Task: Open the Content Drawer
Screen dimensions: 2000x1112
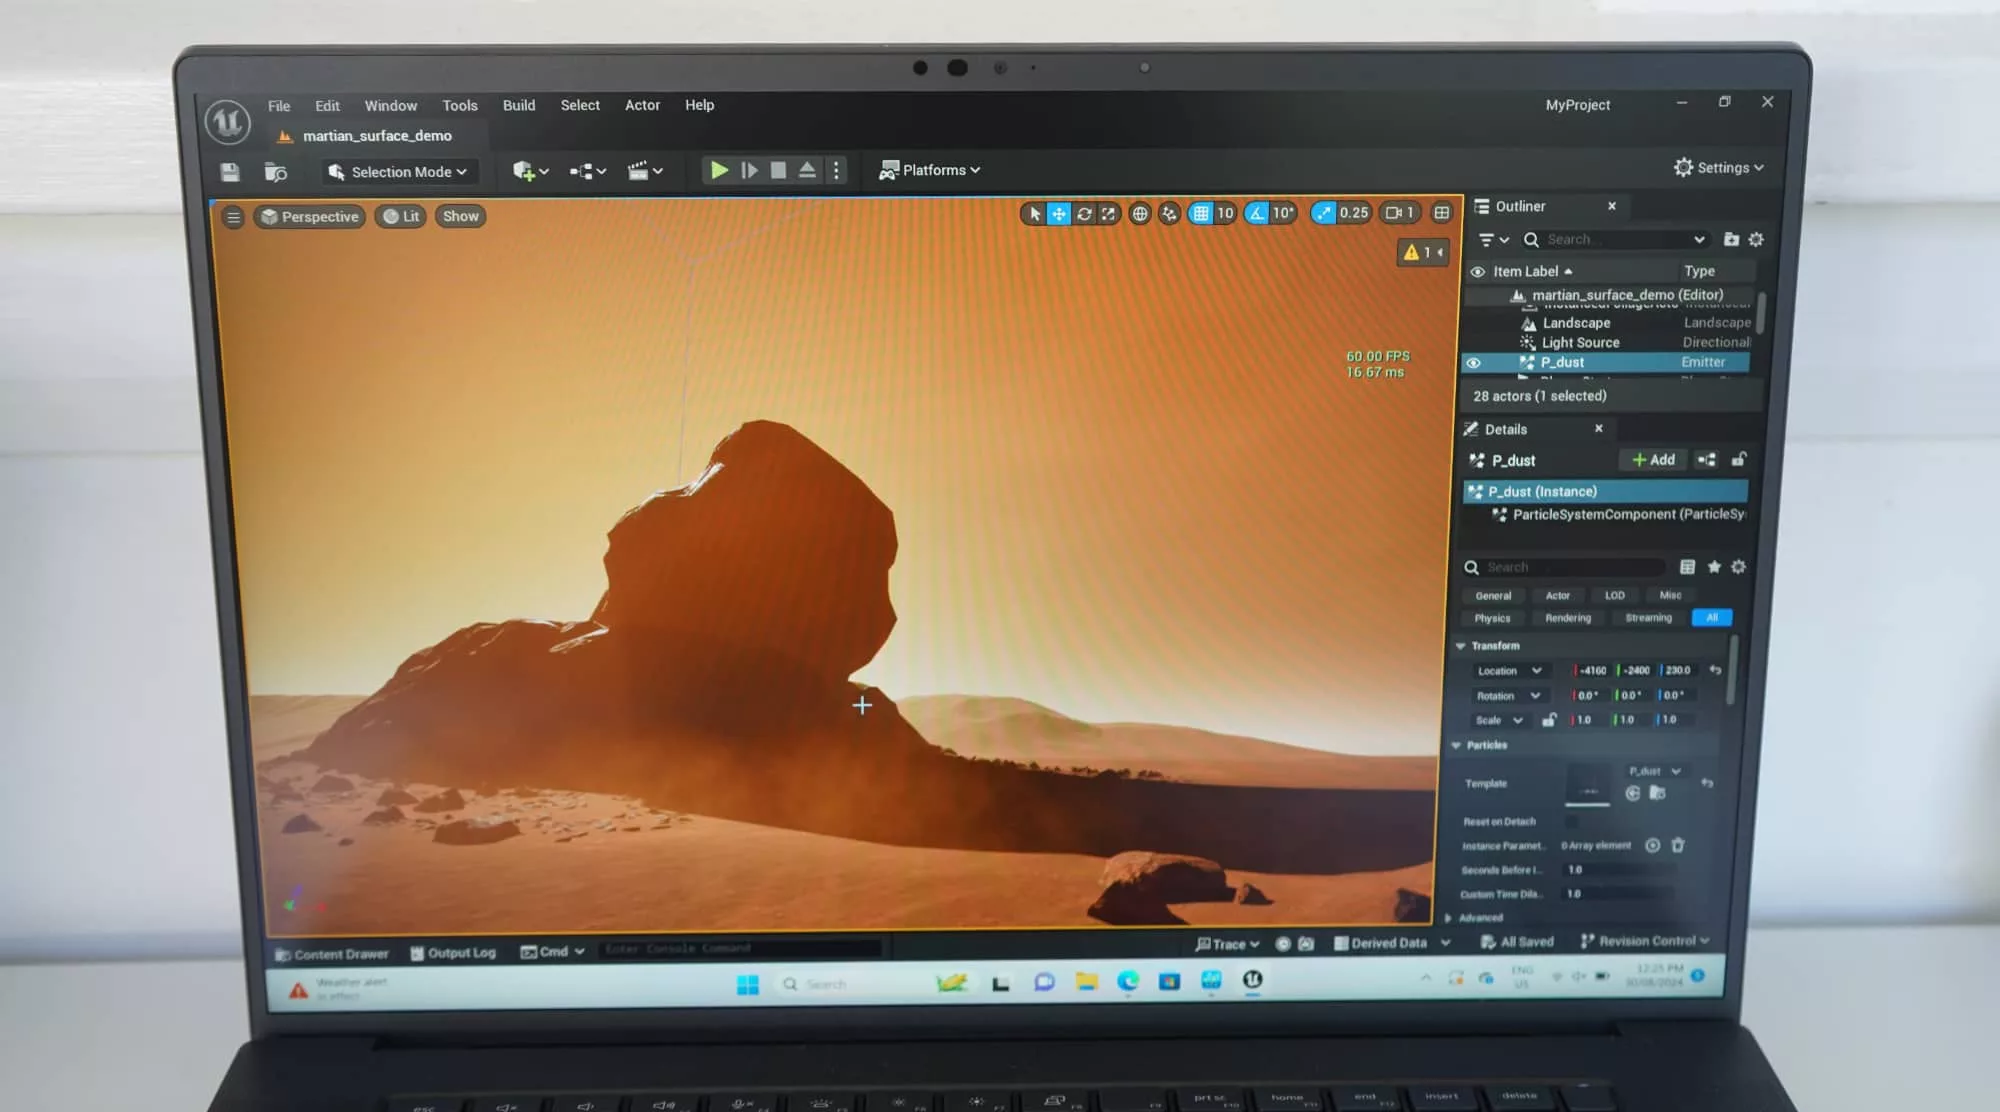Action: pos(332,954)
